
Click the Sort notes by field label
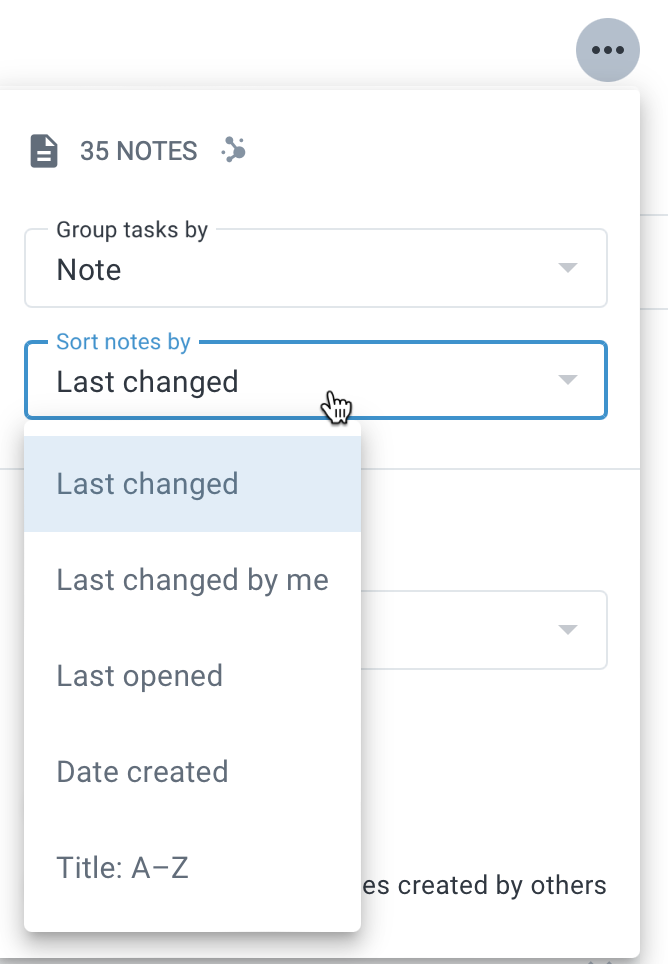click(124, 342)
